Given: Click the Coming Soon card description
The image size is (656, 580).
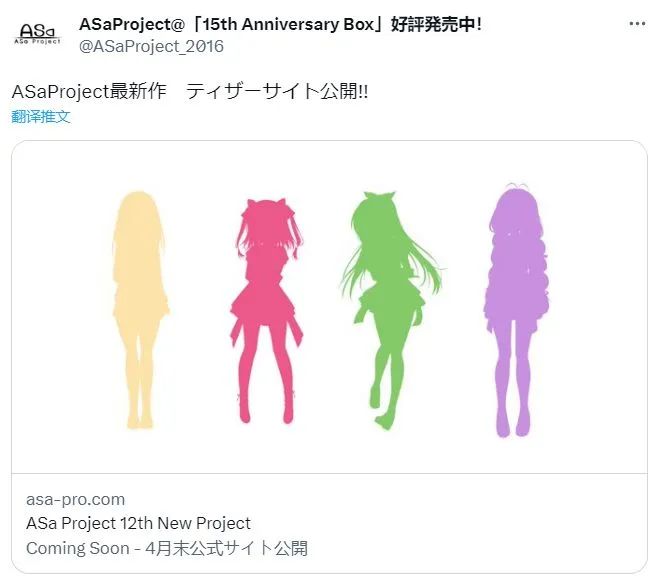Looking at the screenshot, I should (167, 548).
